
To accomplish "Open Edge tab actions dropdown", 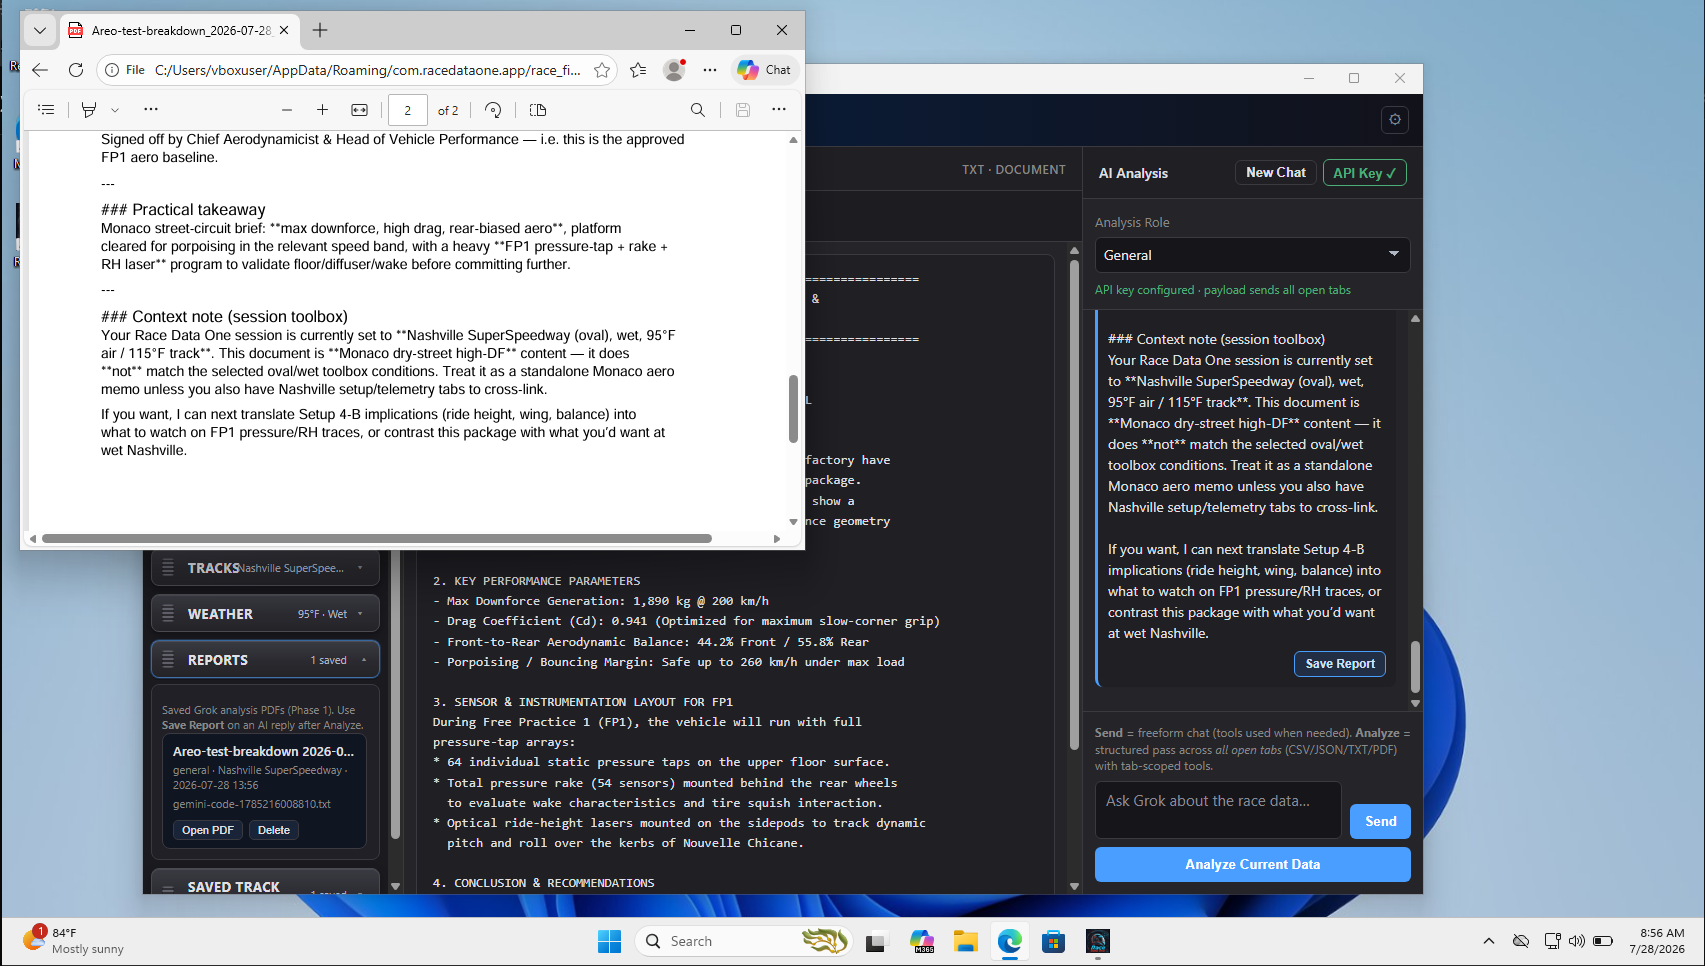I will pos(40,30).
